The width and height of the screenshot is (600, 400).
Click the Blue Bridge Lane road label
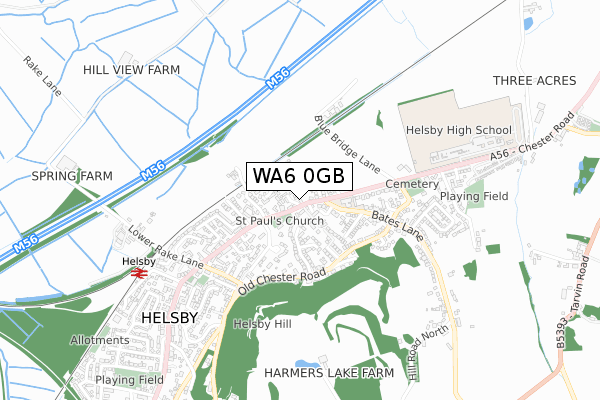(x=347, y=144)
